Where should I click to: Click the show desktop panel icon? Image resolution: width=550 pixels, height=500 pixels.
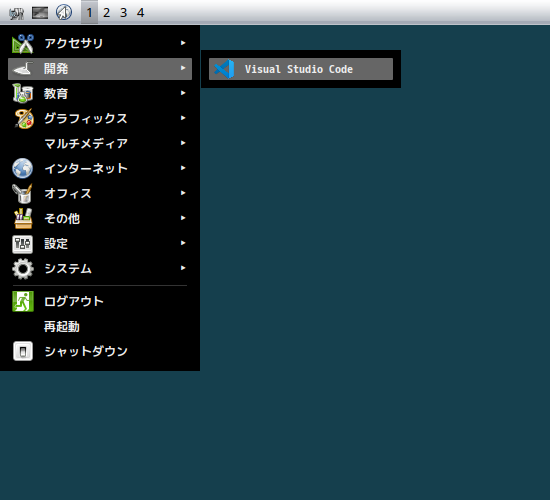(40, 13)
